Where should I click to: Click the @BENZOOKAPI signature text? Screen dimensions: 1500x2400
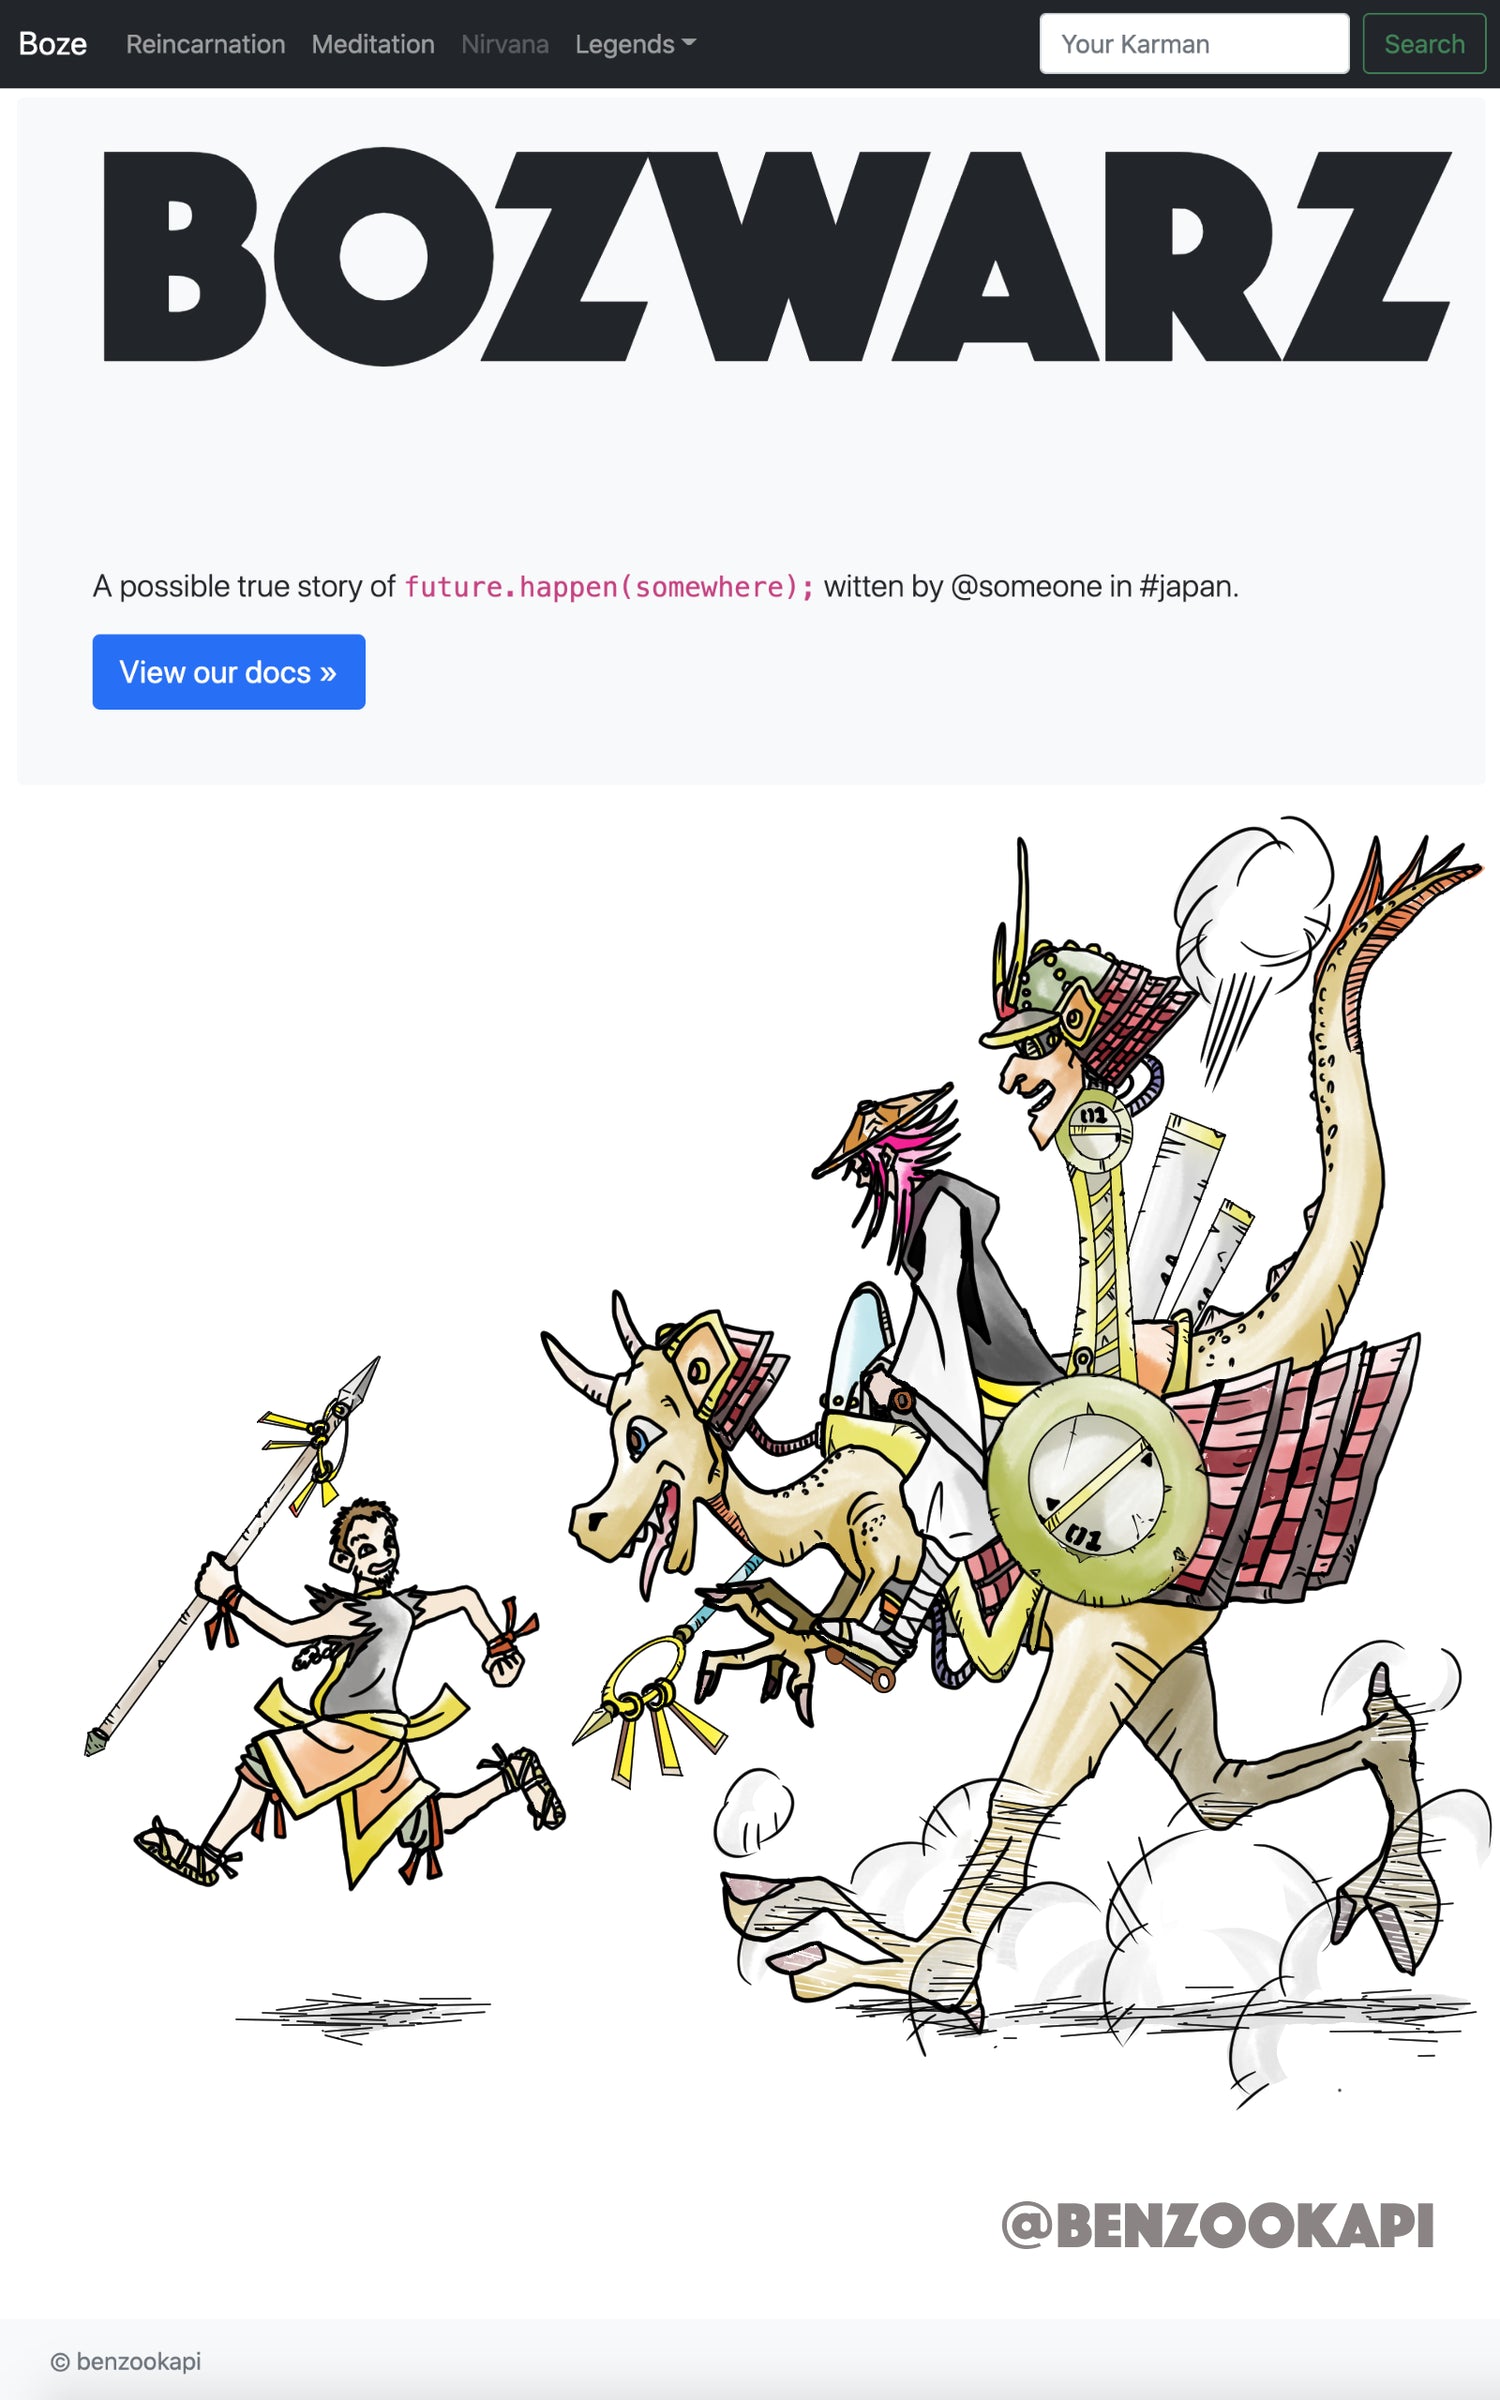[x=1218, y=2225]
